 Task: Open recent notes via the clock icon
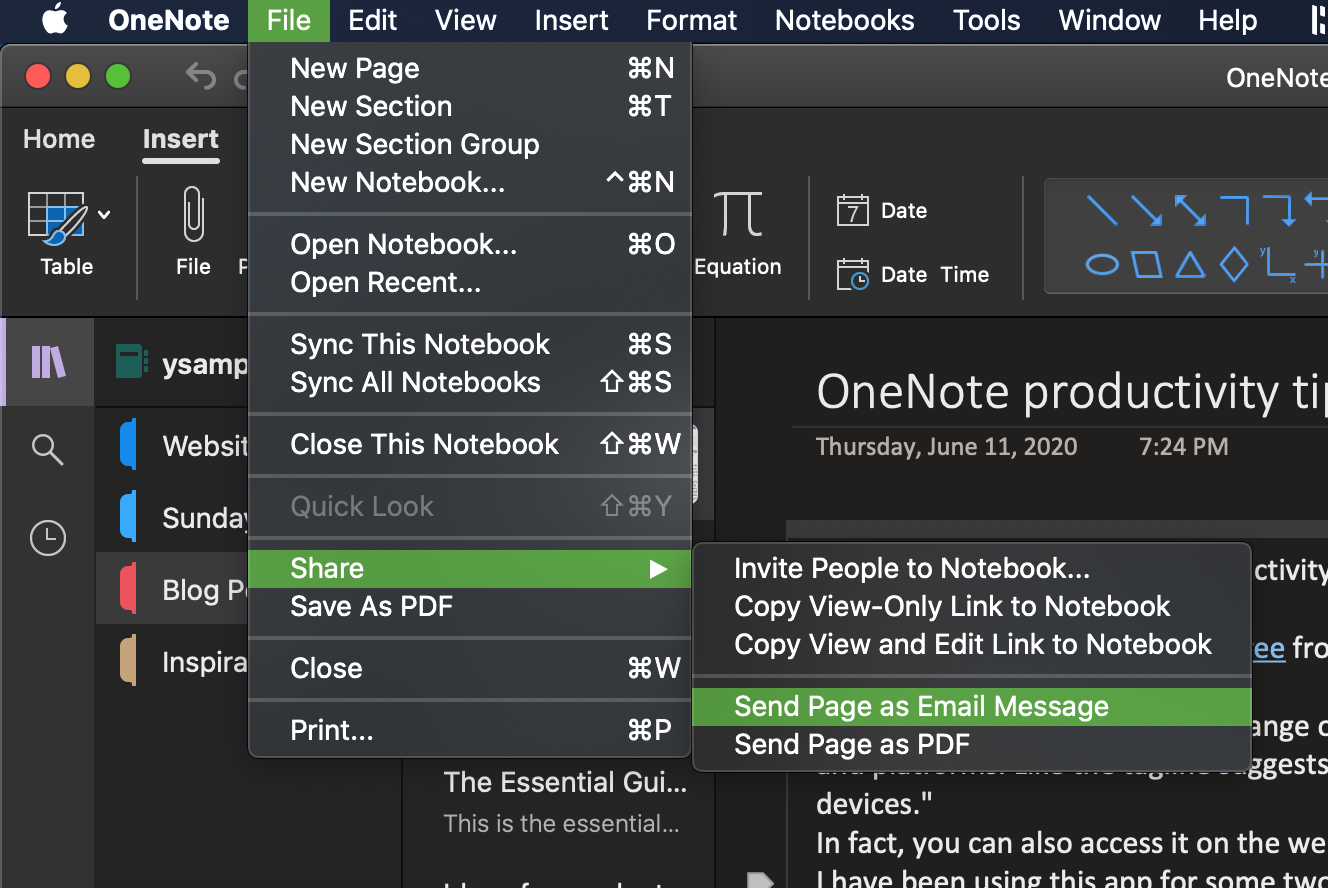(48, 538)
